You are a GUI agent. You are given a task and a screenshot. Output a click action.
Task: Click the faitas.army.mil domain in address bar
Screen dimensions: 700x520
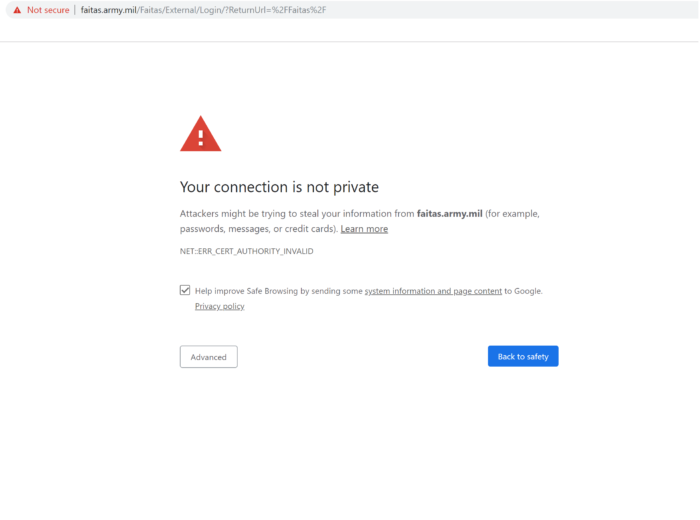[x=109, y=10]
